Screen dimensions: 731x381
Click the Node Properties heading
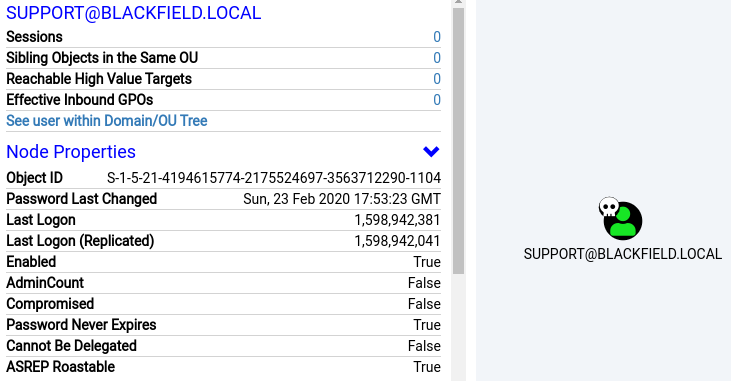click(x=71, y=152)
